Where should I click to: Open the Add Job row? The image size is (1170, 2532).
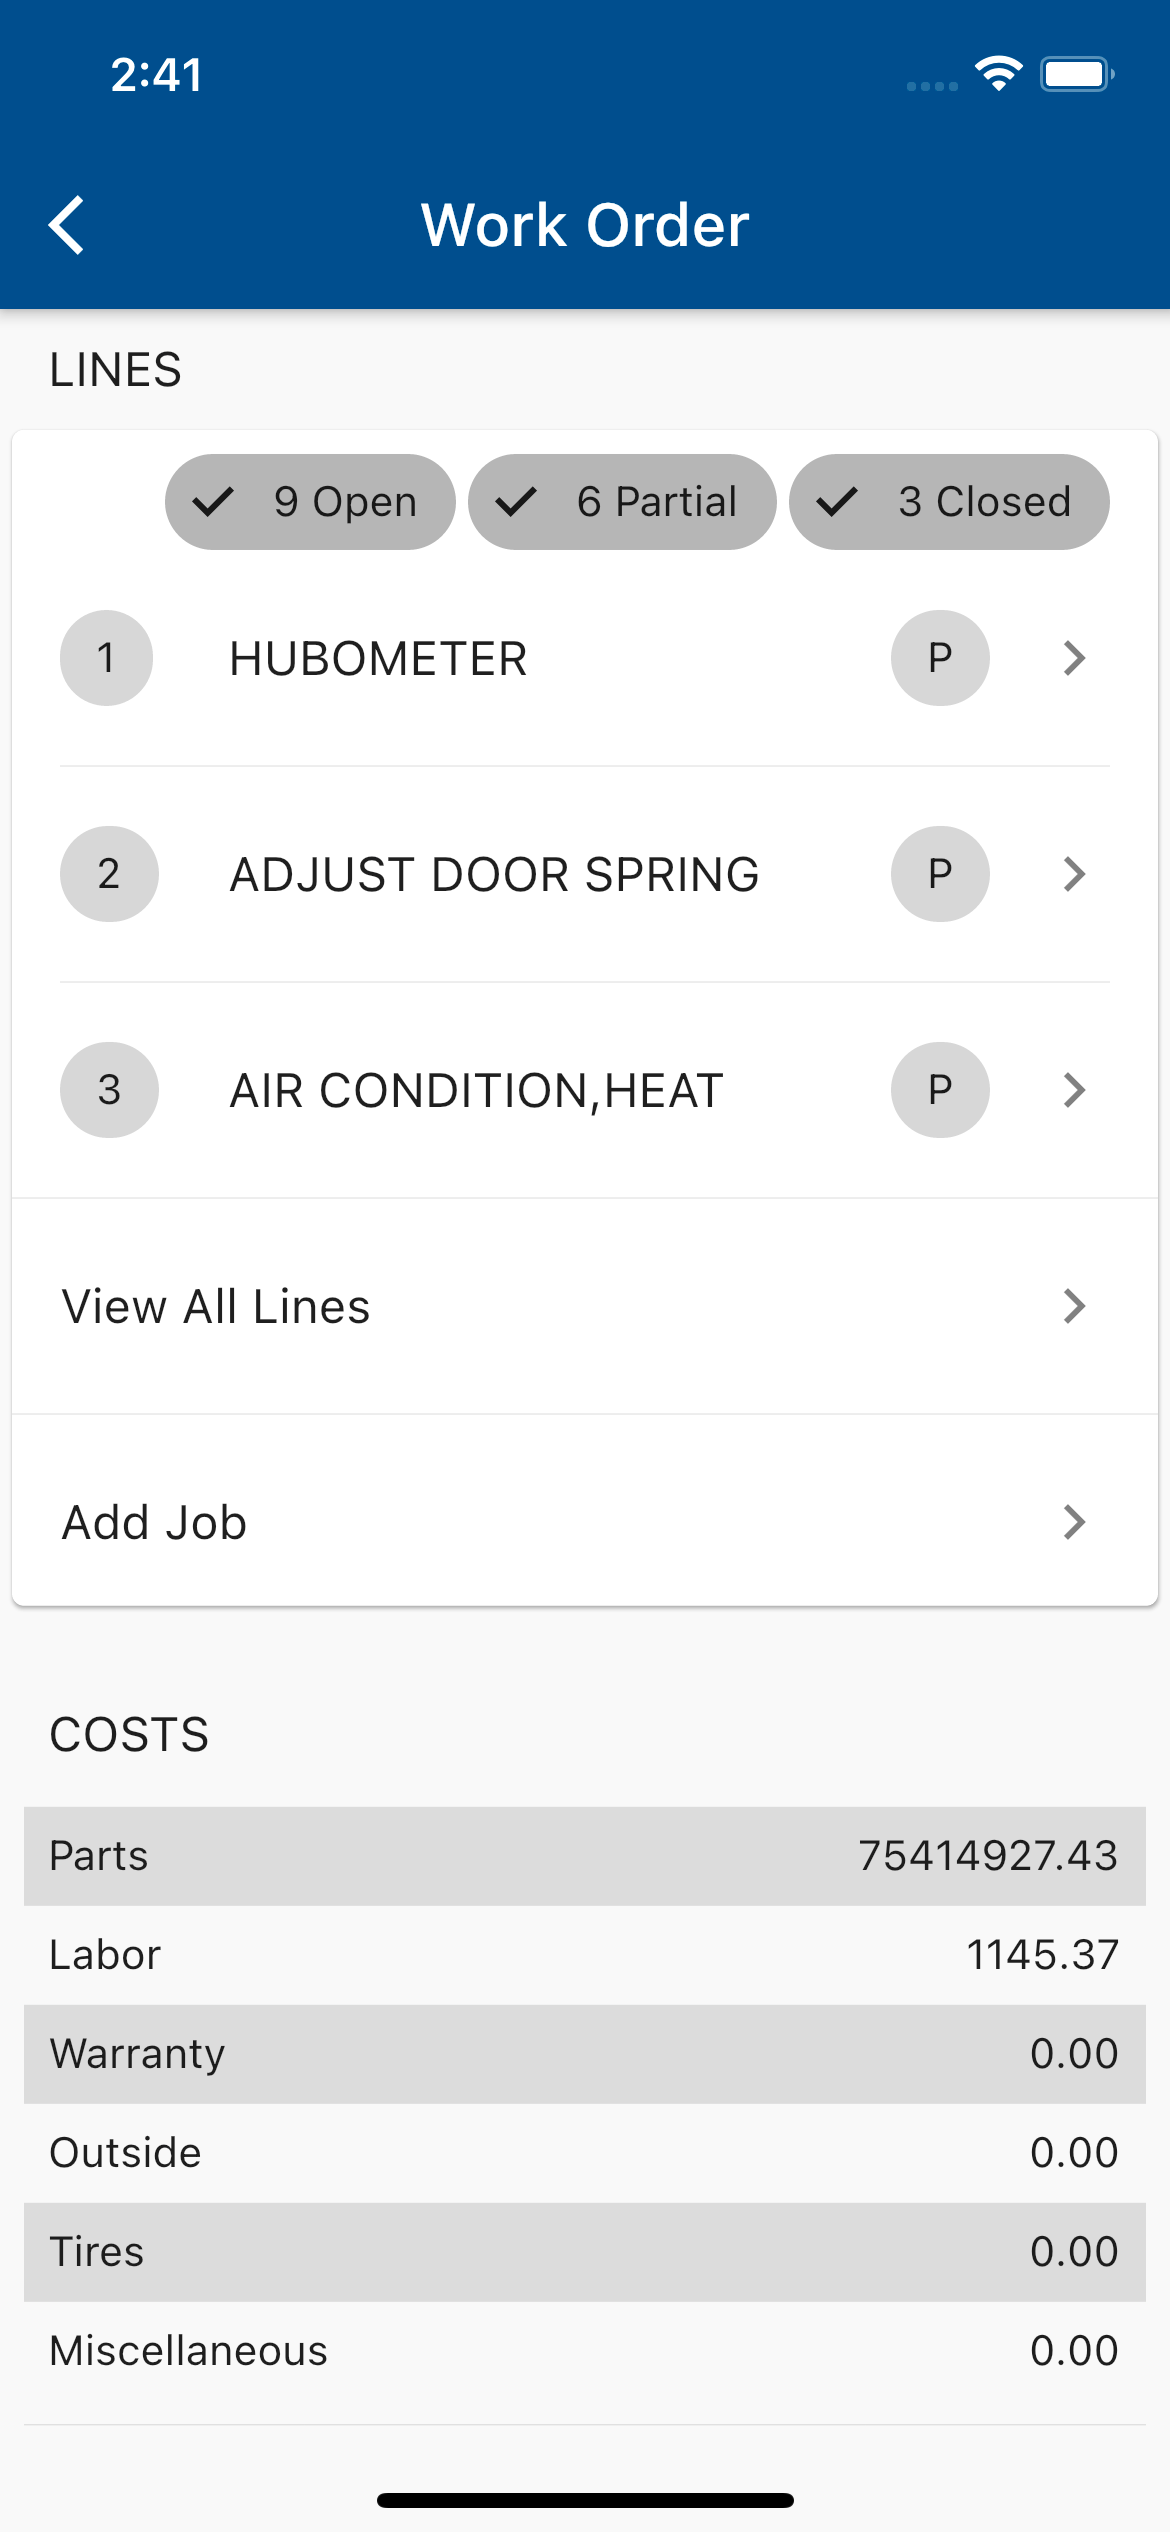point(584,1522)
